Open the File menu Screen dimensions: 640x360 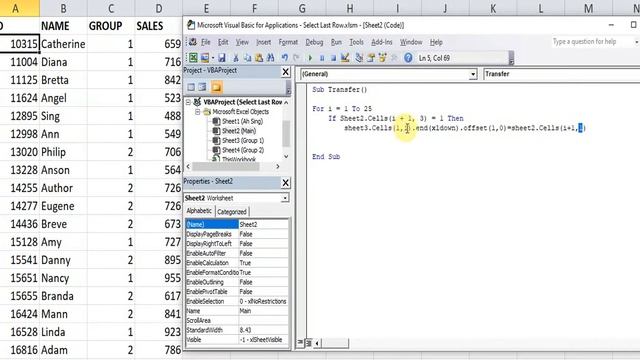click(206, 42)
